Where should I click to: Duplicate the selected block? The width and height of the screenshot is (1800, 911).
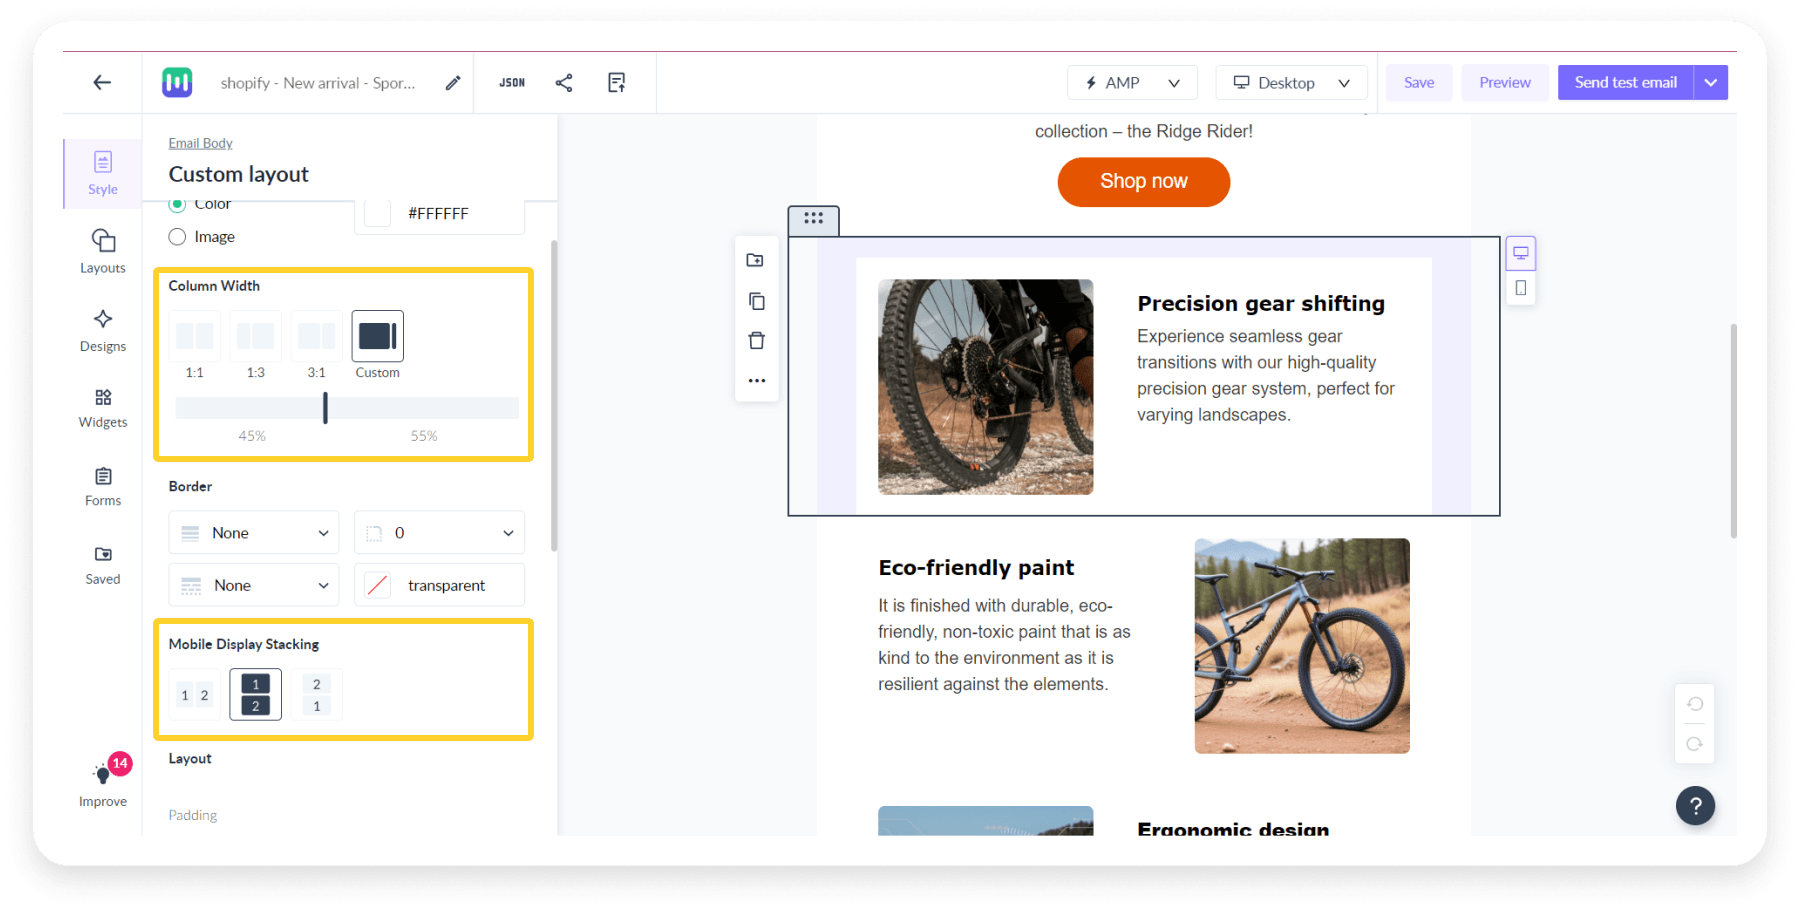pos(757,300)
